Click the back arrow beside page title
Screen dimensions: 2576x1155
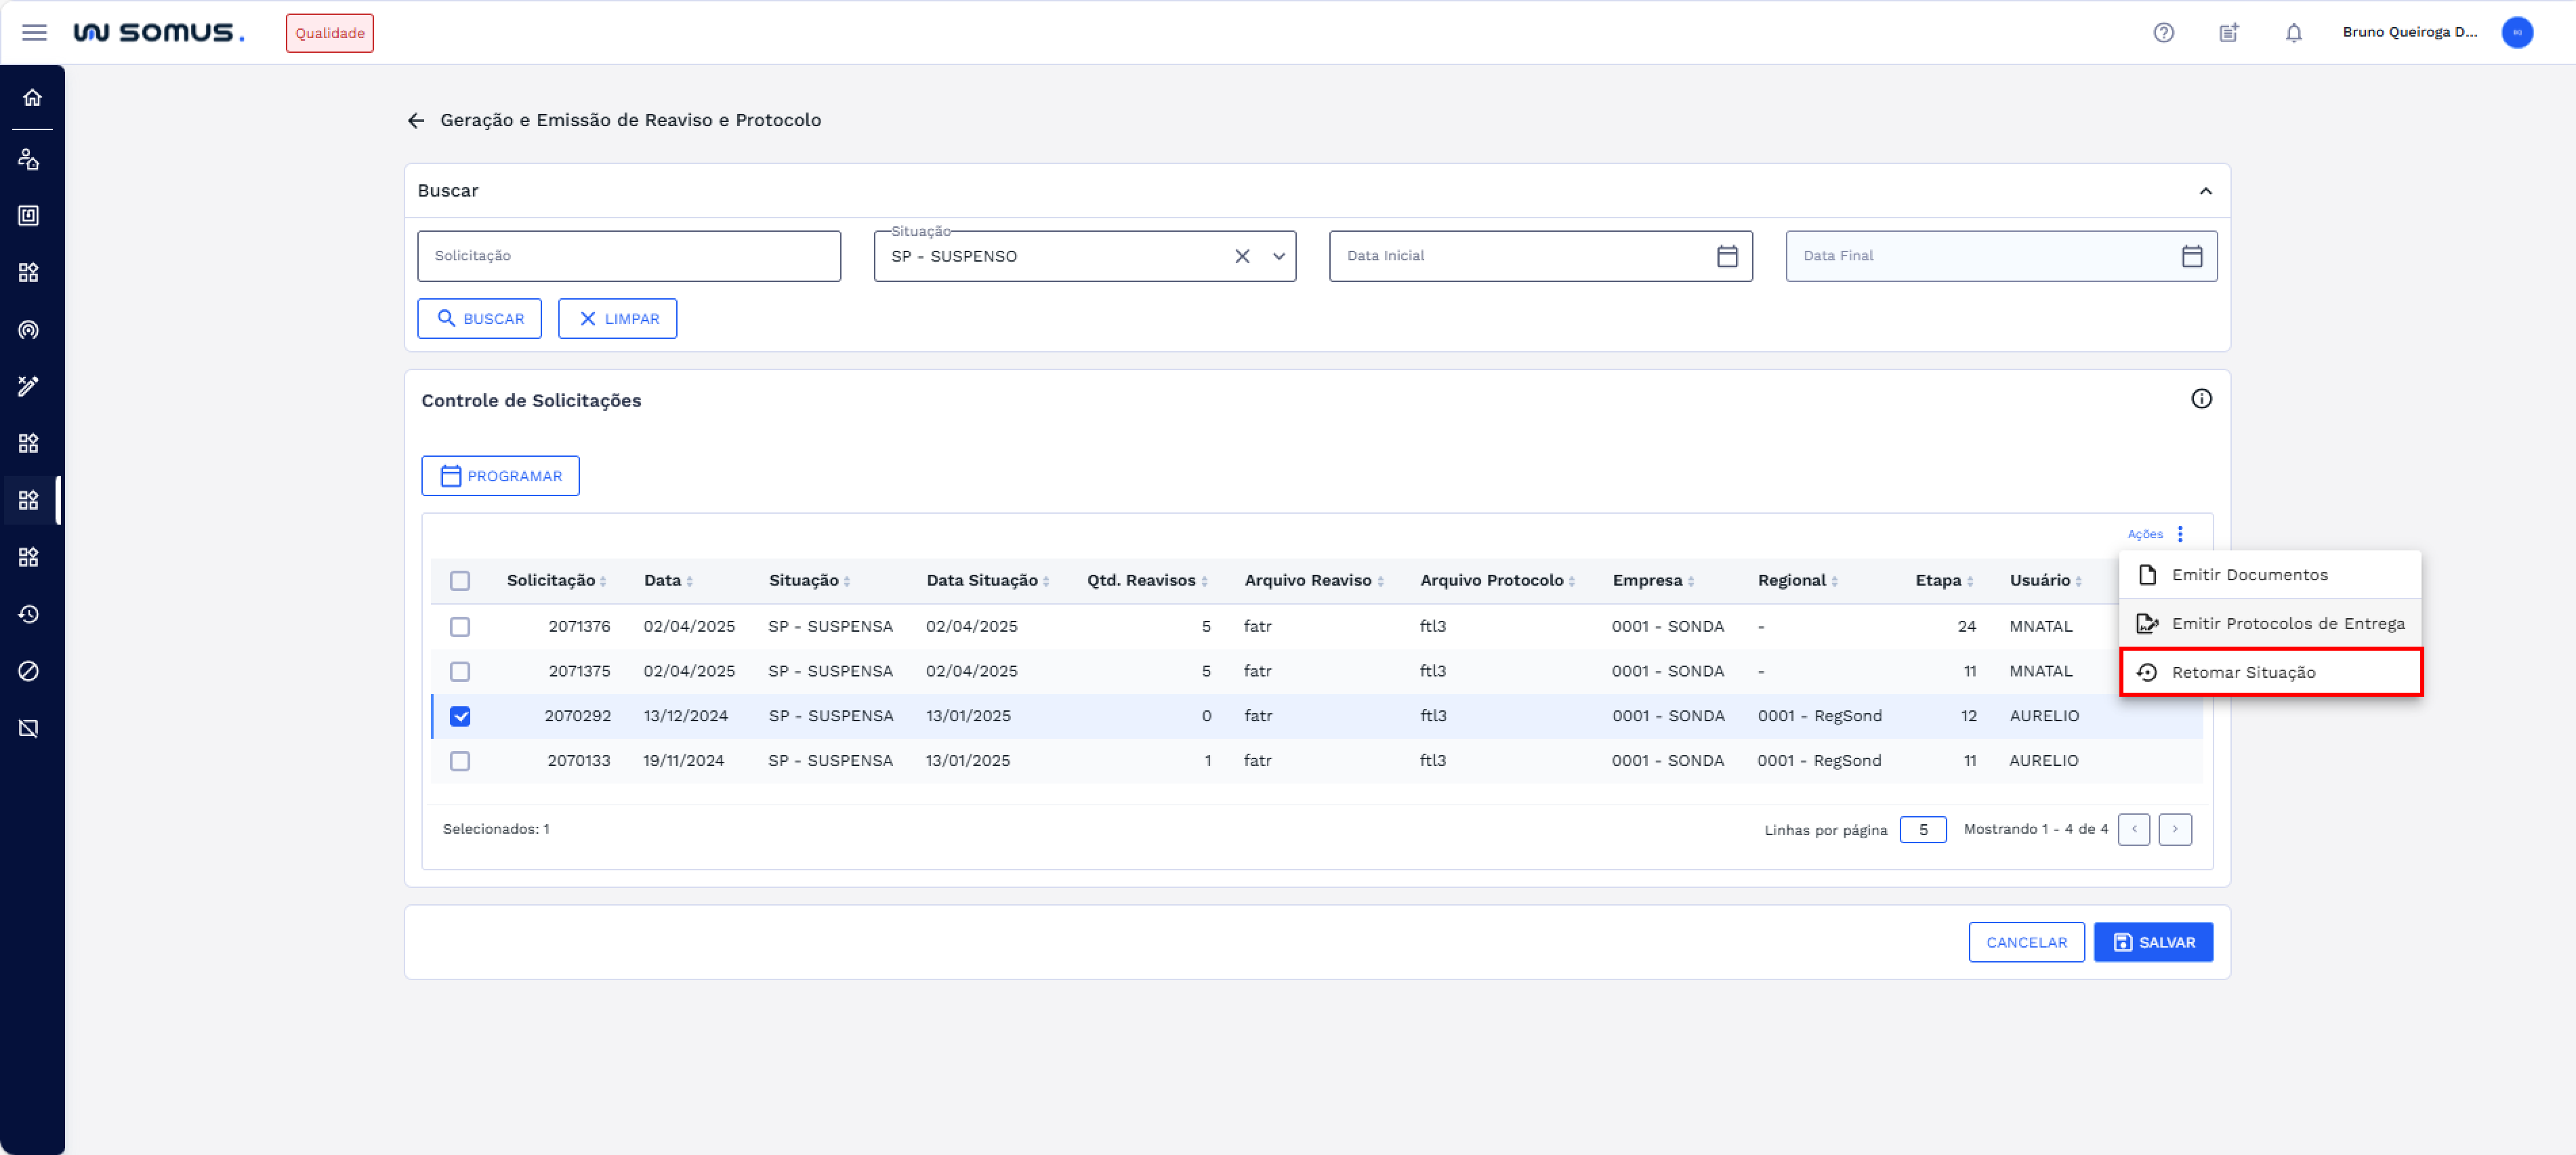coord(416,121)
